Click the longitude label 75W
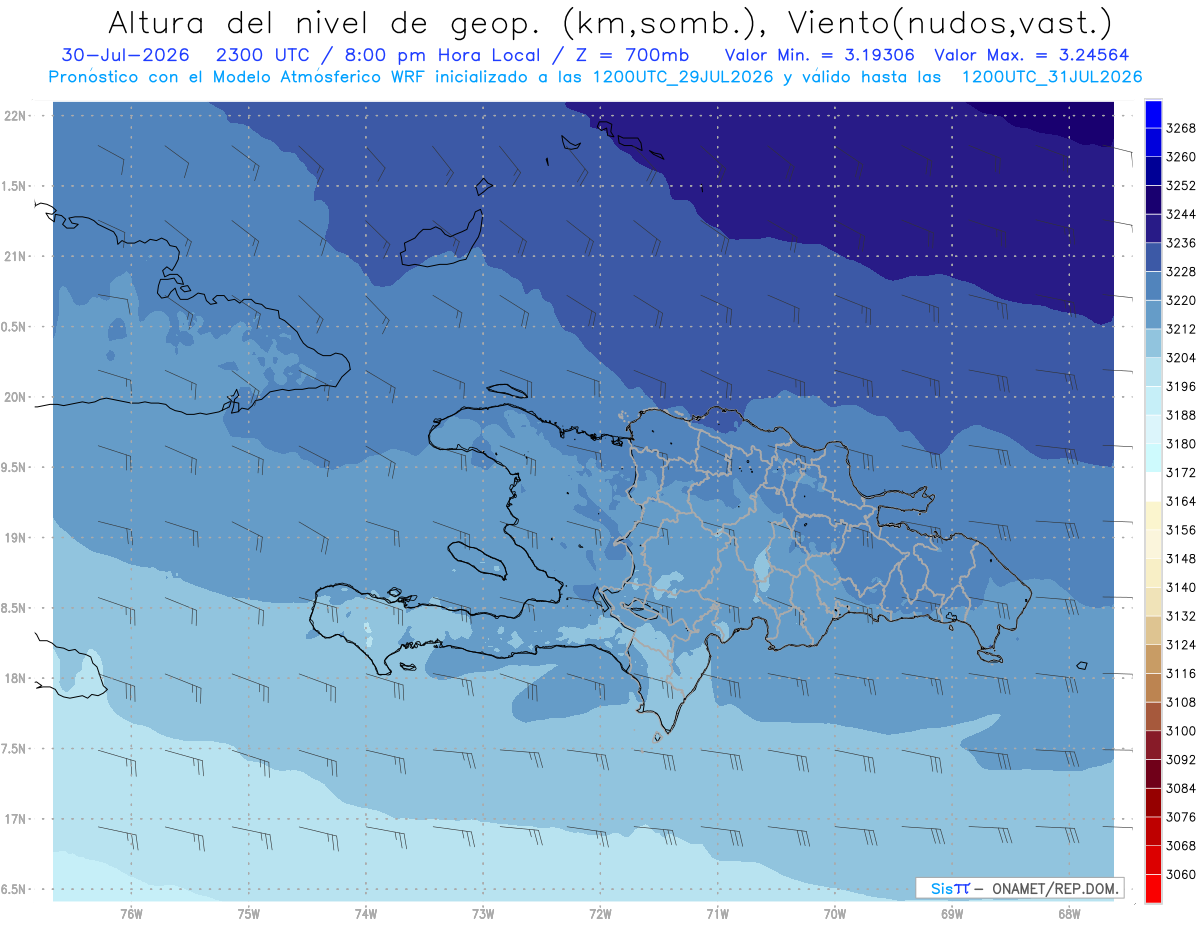 click(249, 913)
